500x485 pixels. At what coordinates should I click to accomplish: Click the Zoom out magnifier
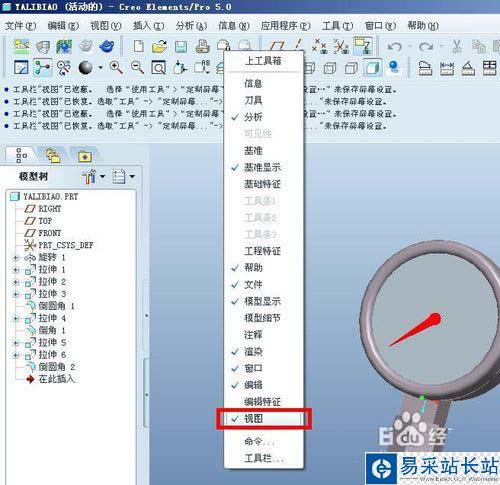137,68
